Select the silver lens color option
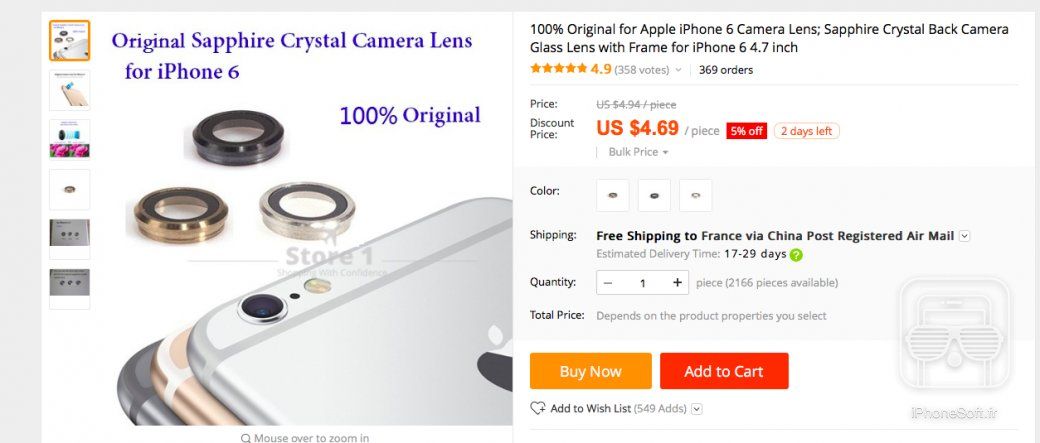Screen dimensions: 1040x443 [695, 195]
